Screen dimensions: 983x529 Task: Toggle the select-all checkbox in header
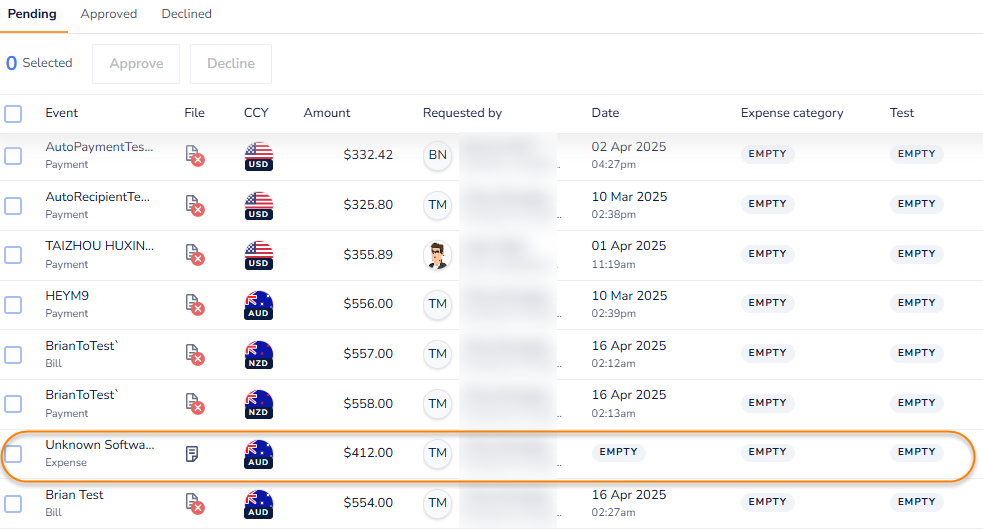(13, 113)
